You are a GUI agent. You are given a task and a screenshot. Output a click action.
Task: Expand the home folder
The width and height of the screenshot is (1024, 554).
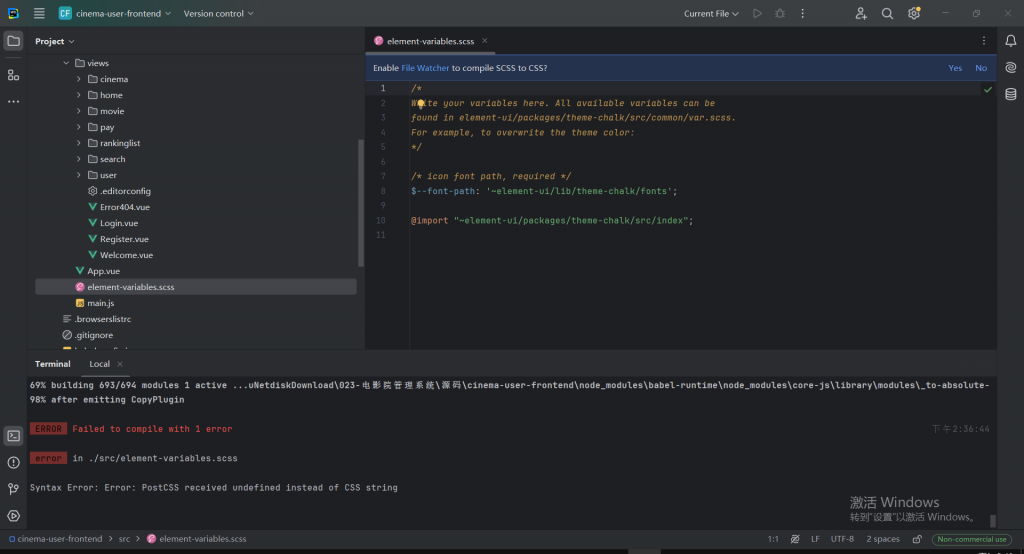coord(79,95)
